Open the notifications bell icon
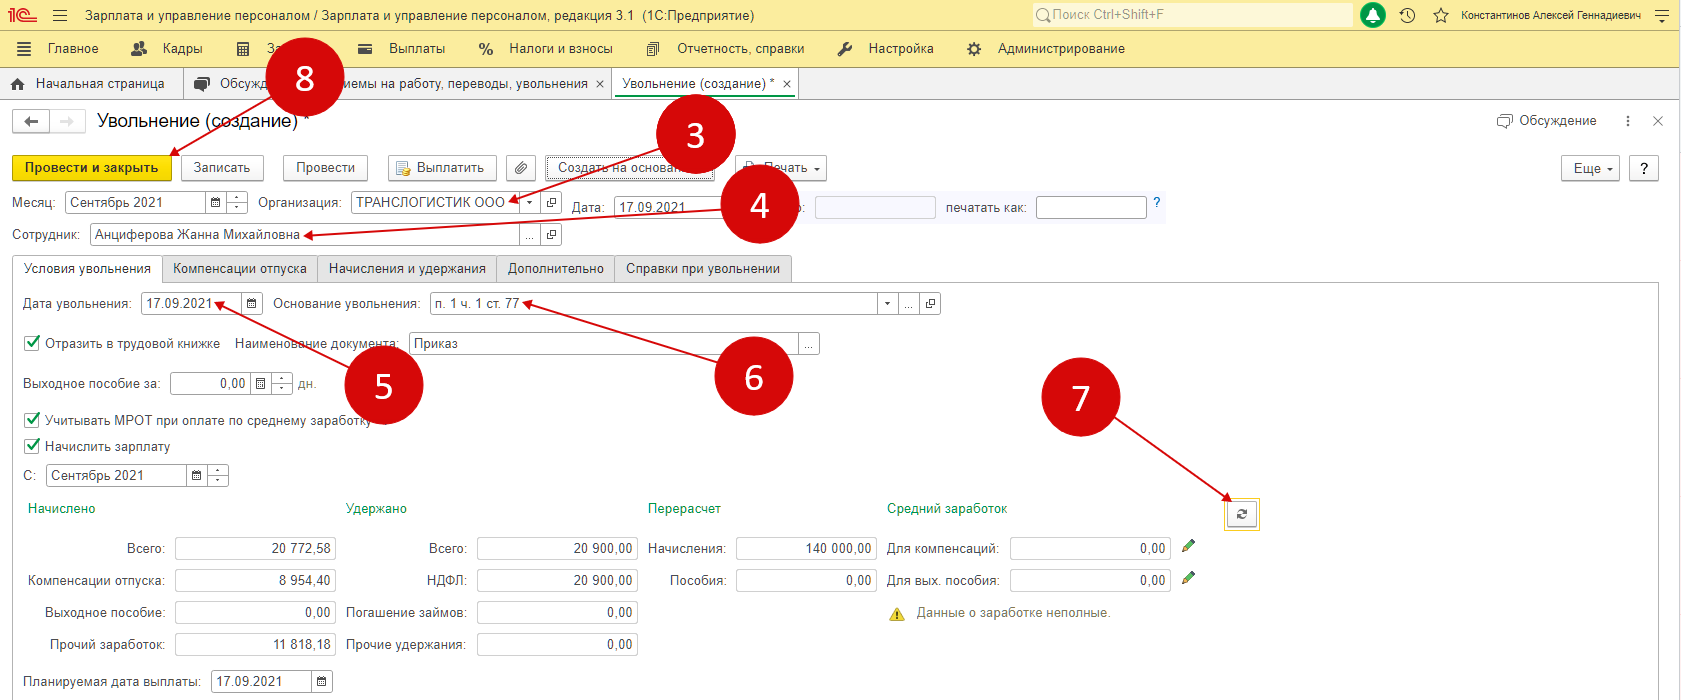Viewport: 1681px width, 700px height. [x=1373, y=15]
